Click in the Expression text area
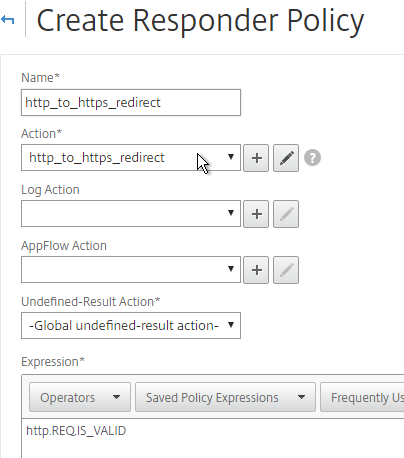The width and height of the screenshot is (404, 458). click(x=213, y=438)
